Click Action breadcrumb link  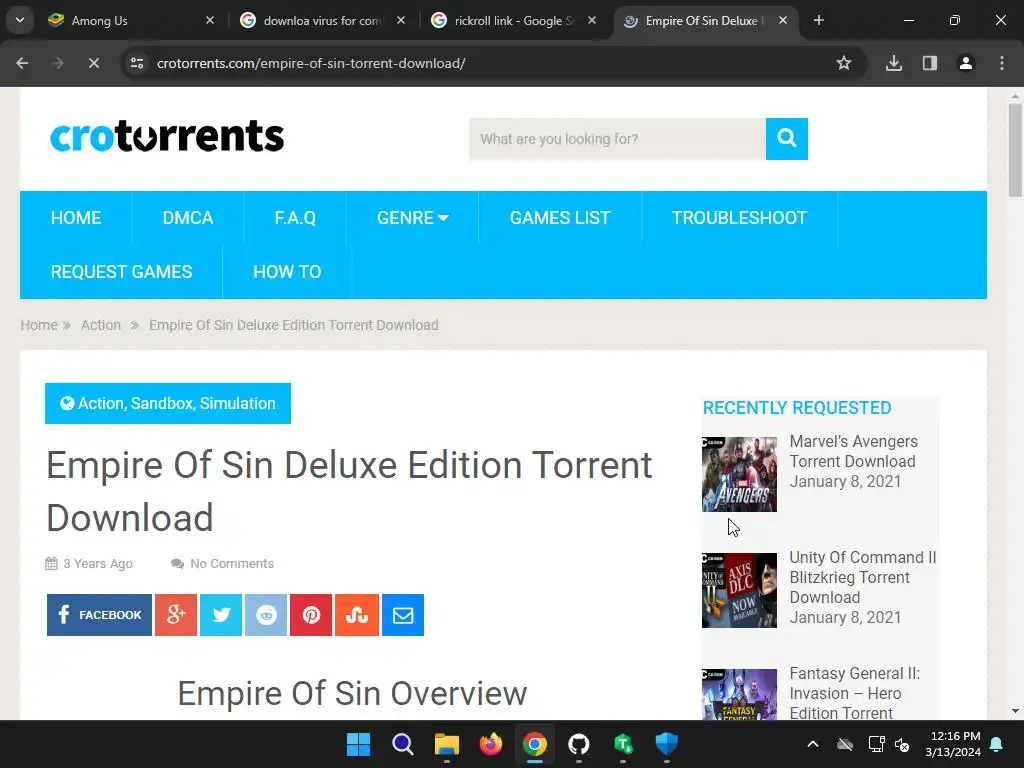coord(101,325)
